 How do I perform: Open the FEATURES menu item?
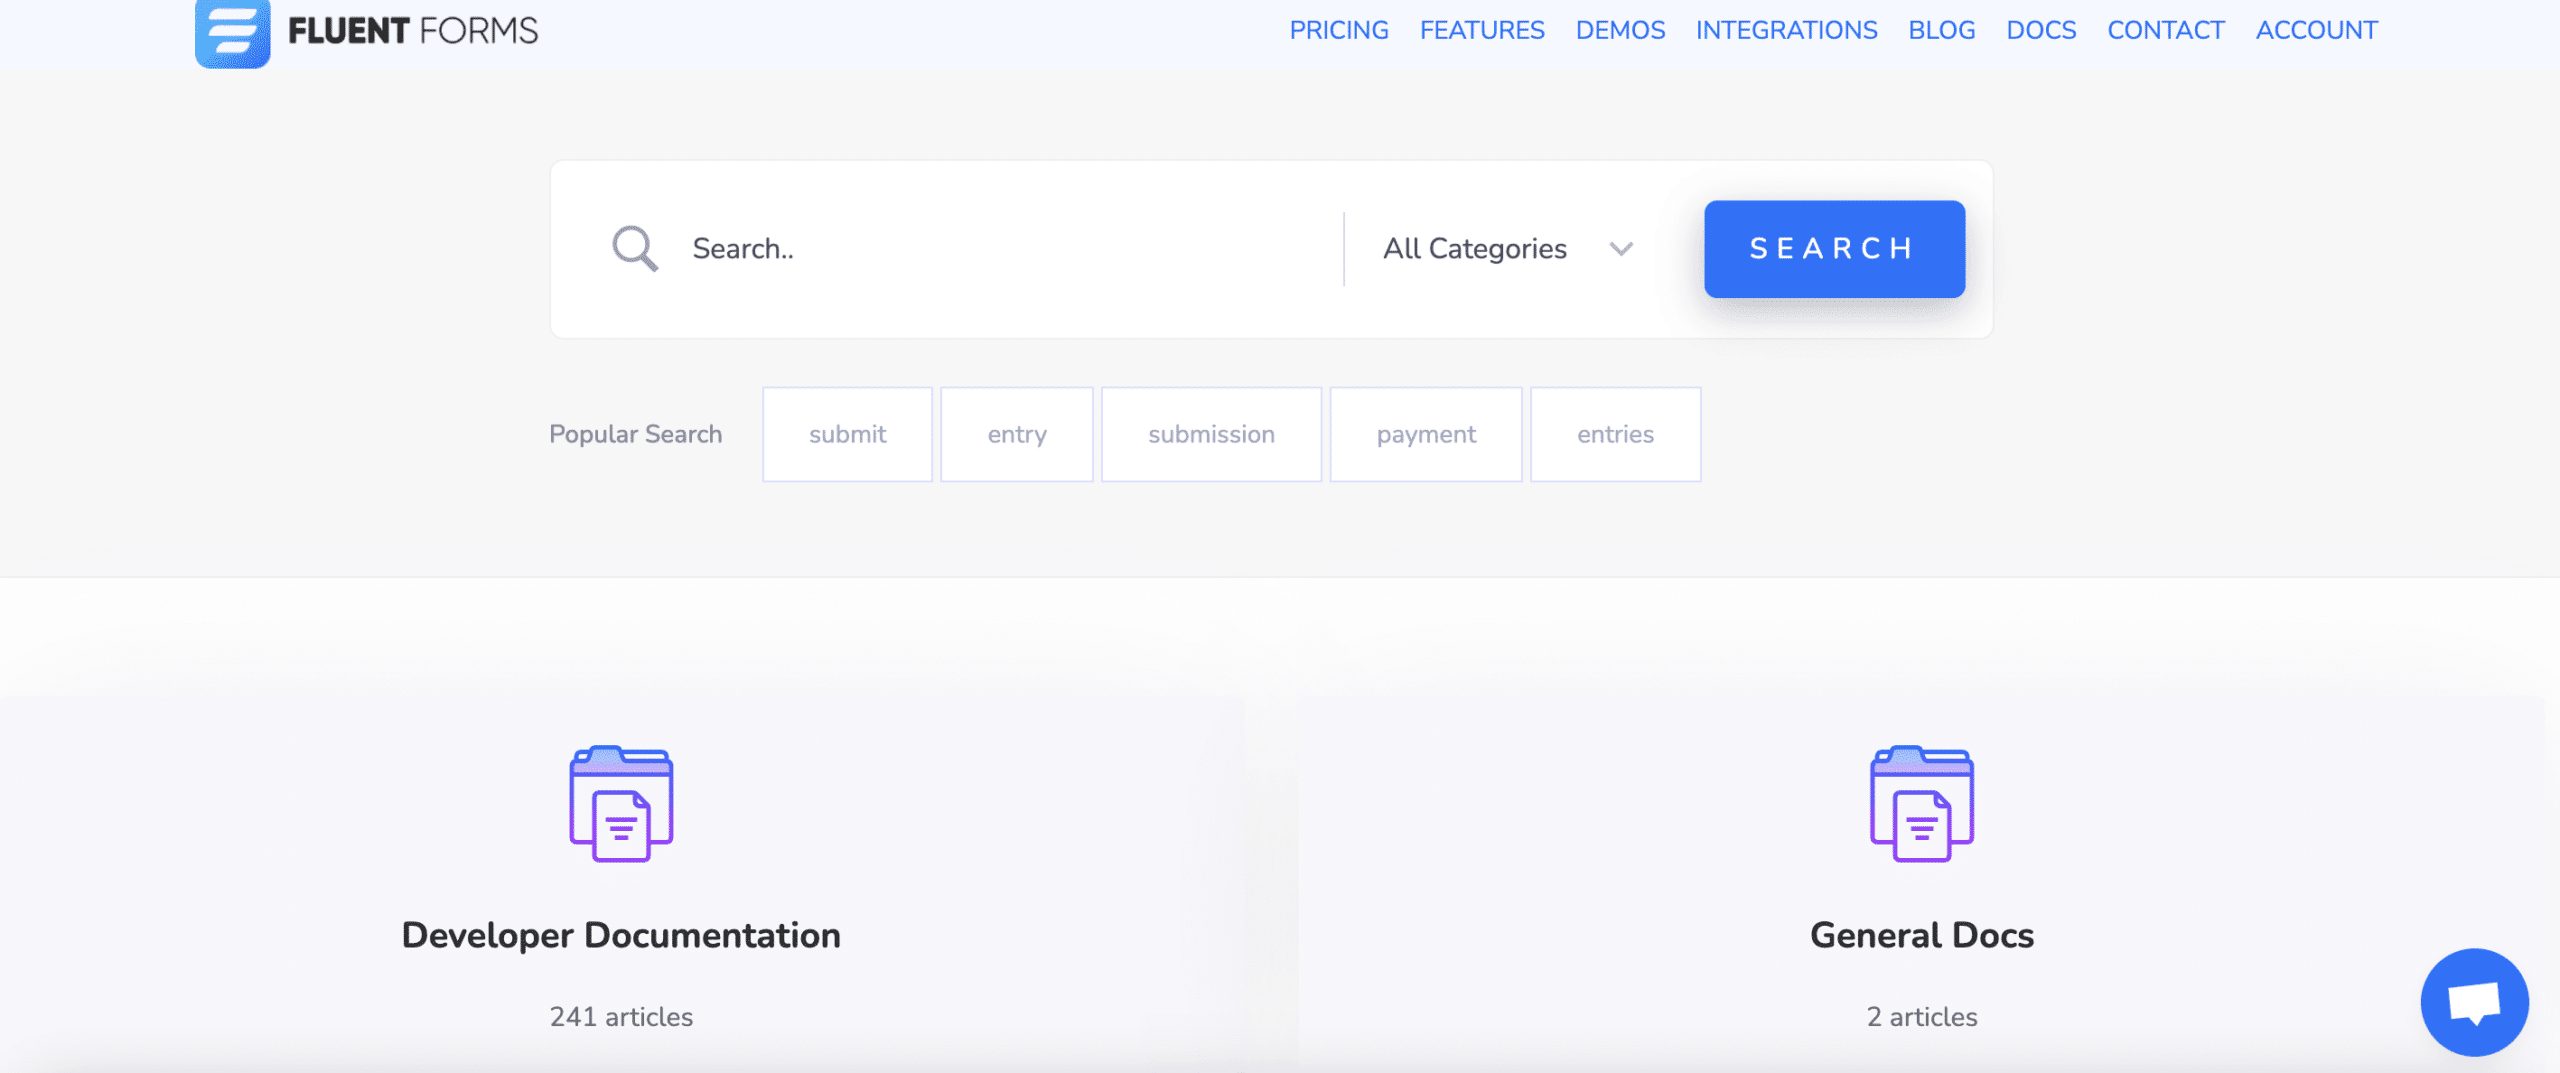[x=1482, y=30]
